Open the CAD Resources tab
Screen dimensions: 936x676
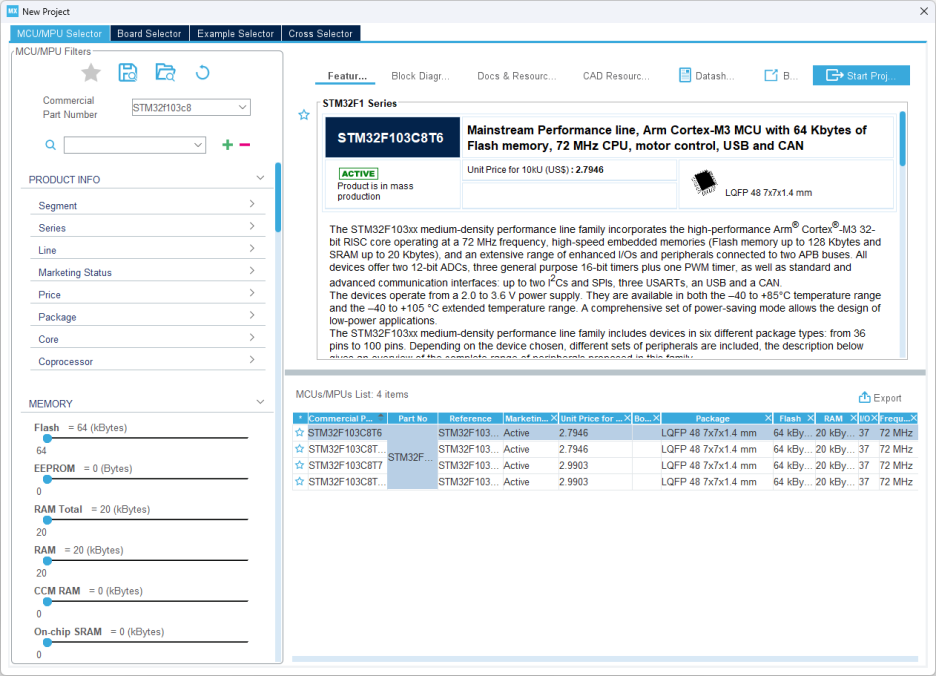(616, 76)
